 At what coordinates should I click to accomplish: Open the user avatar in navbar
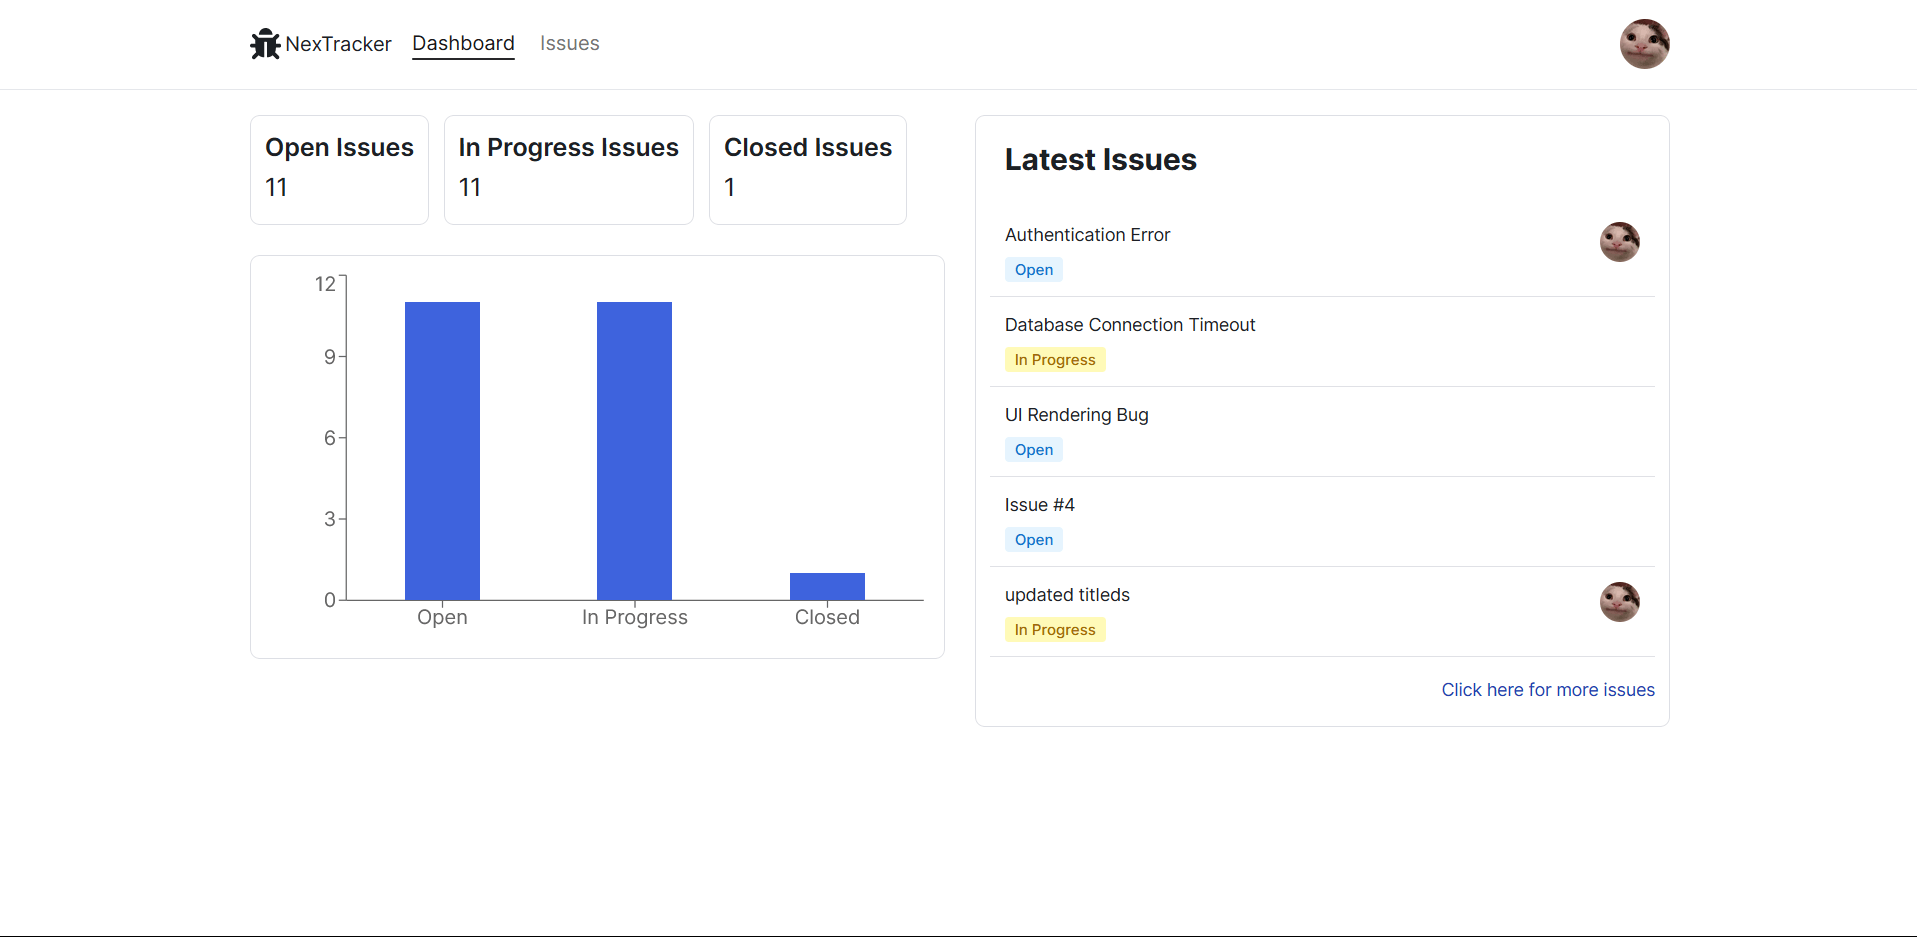pos(1644,44)
